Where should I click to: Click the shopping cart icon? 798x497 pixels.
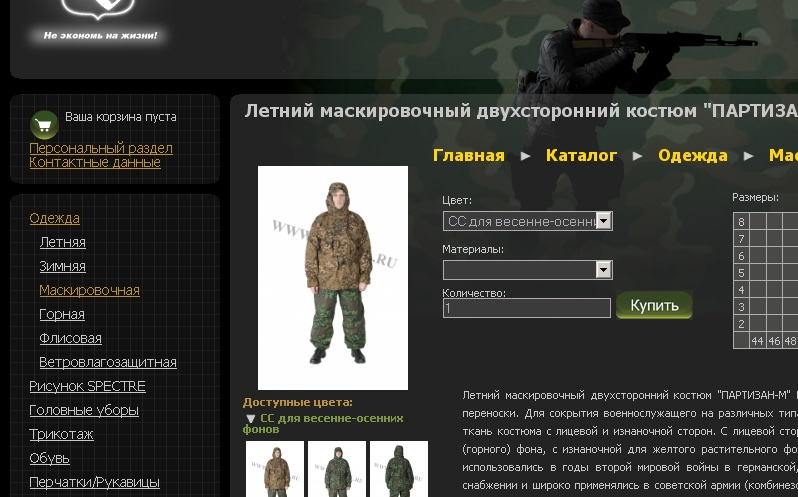tap(44, 125)
